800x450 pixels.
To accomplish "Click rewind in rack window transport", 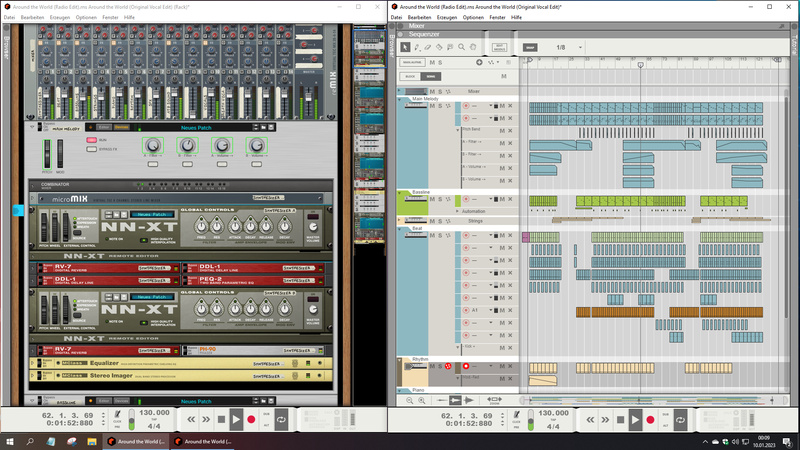I will (x=191, y=420).
